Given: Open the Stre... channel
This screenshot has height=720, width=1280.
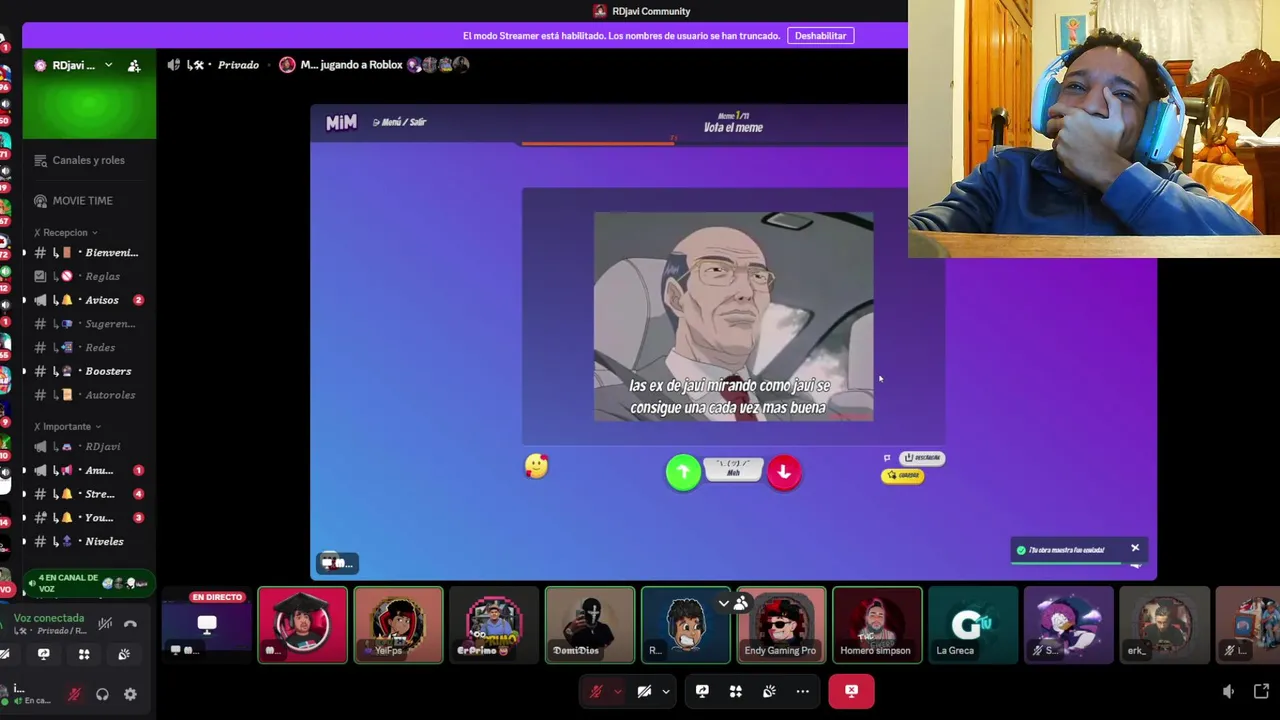Looking at the screenshot, I should pyautogui.click(x=89, y=494).
